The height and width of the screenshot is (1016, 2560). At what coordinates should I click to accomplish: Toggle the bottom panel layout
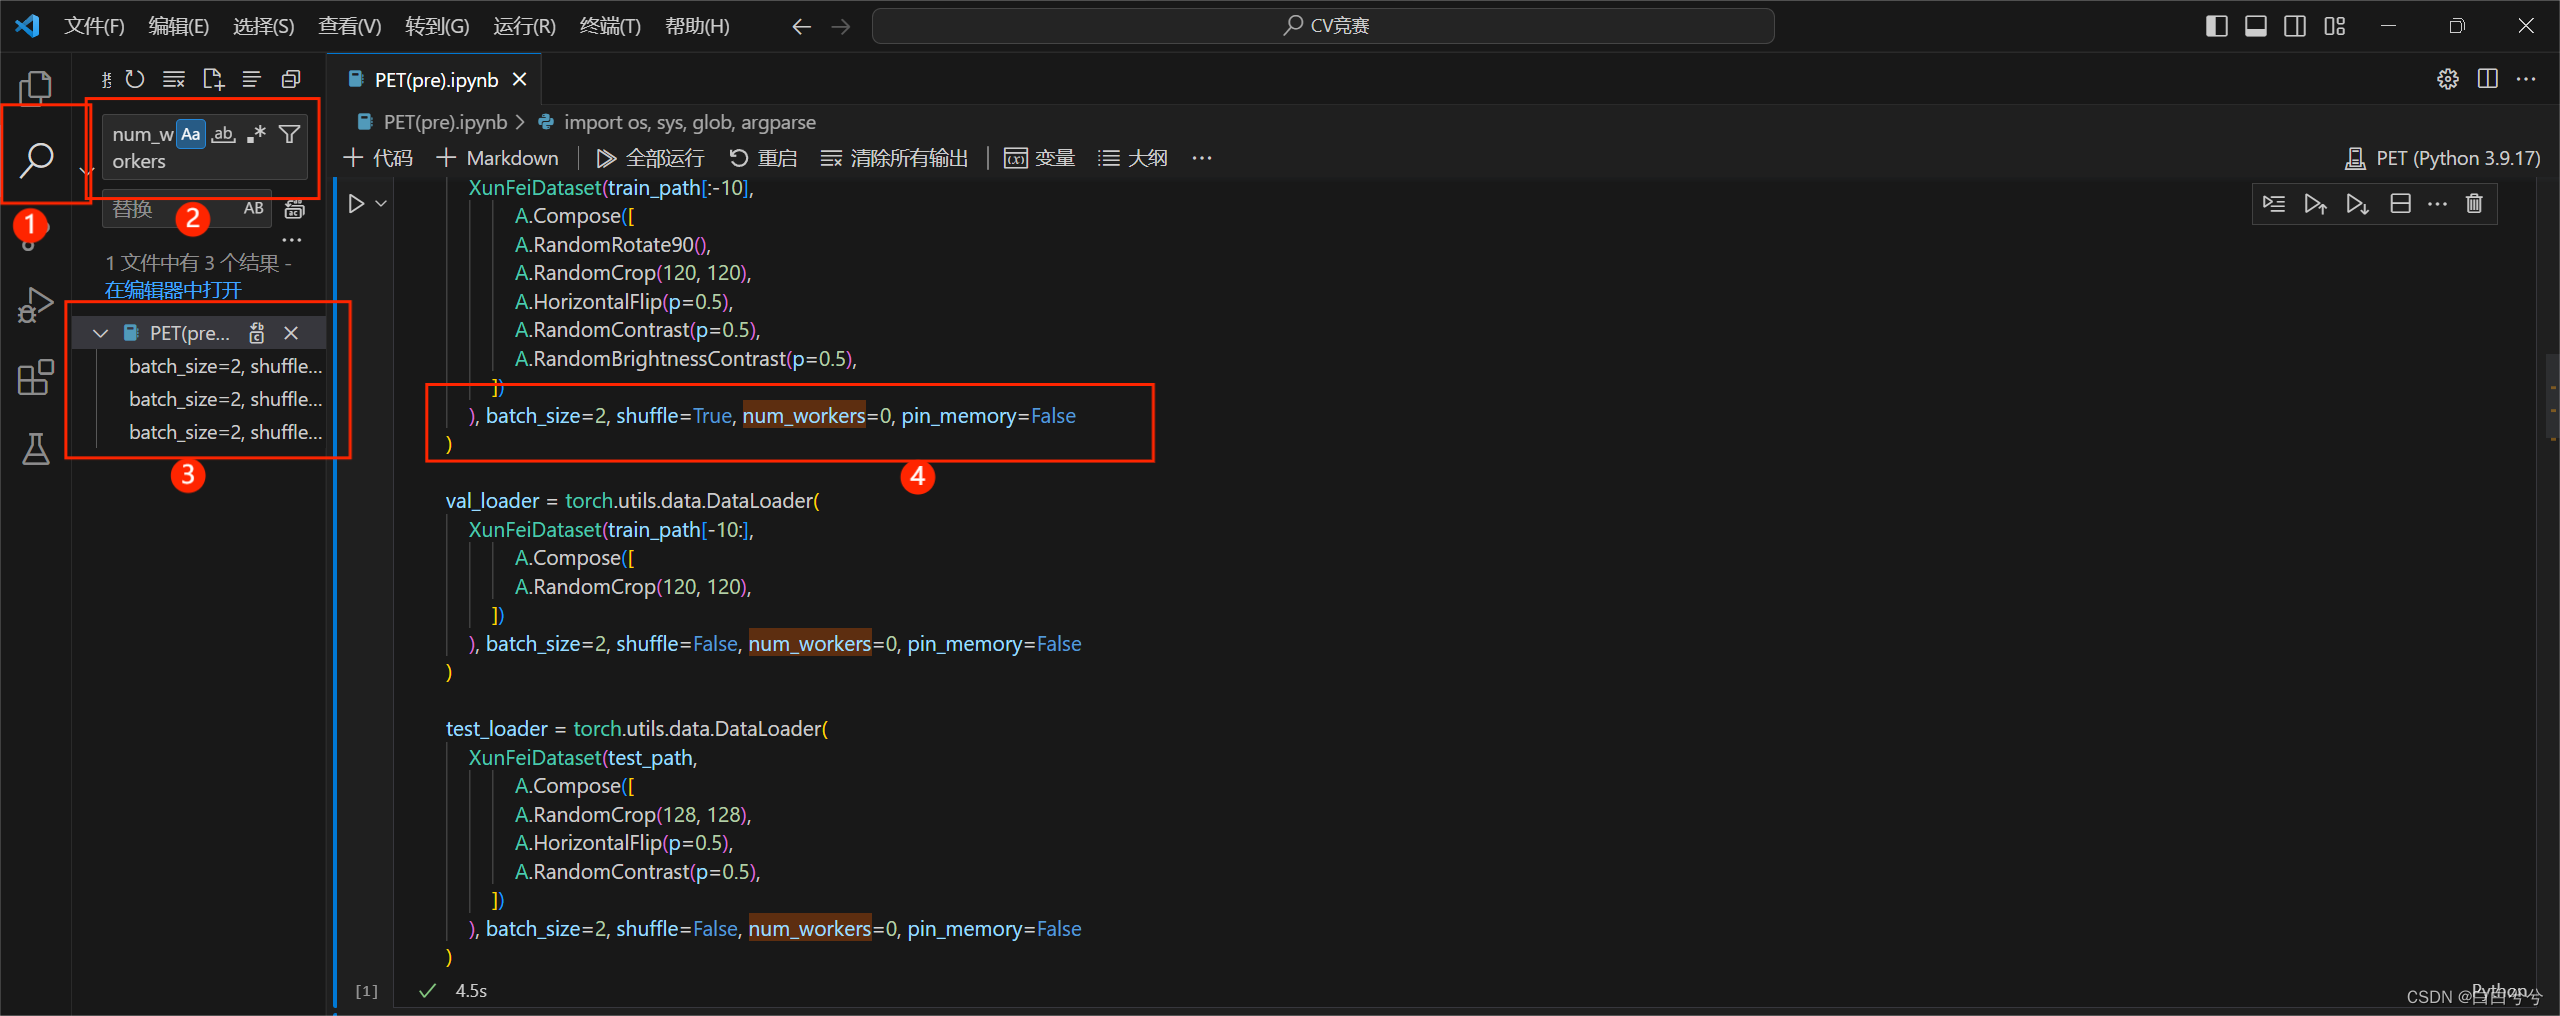click(x=2256, y=26)
